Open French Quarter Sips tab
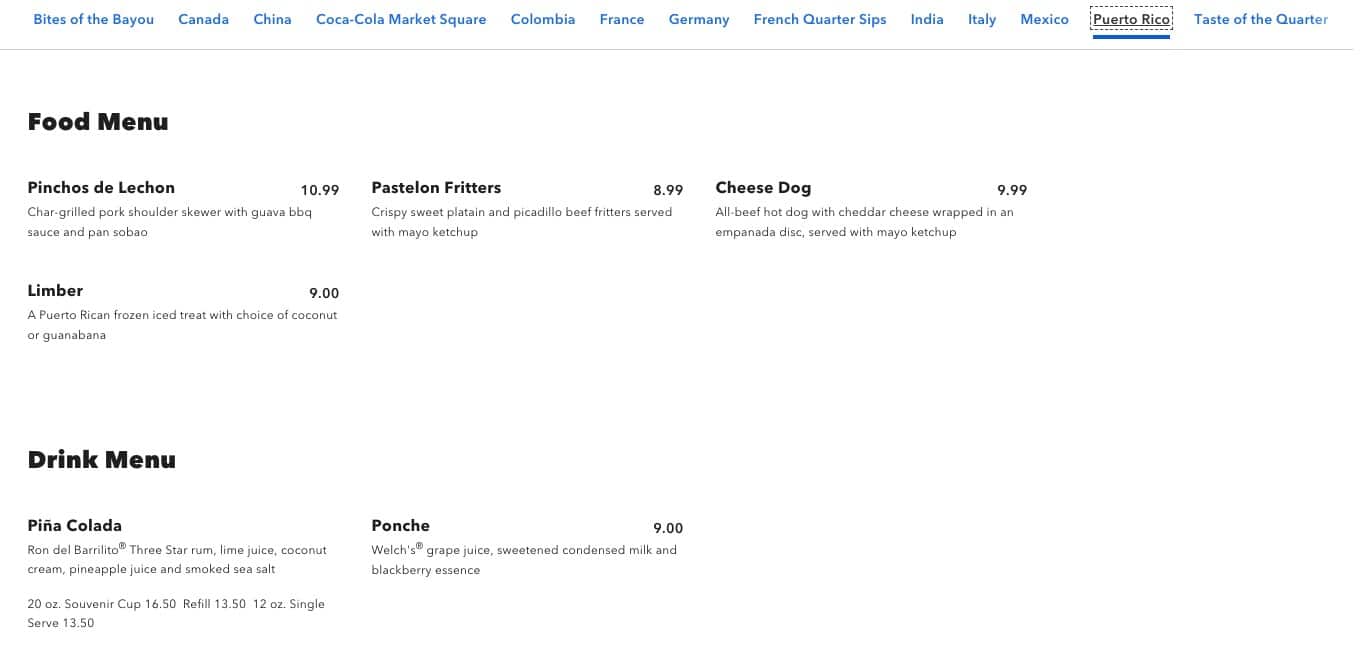The image size is (1367, 667). (820, 19)
